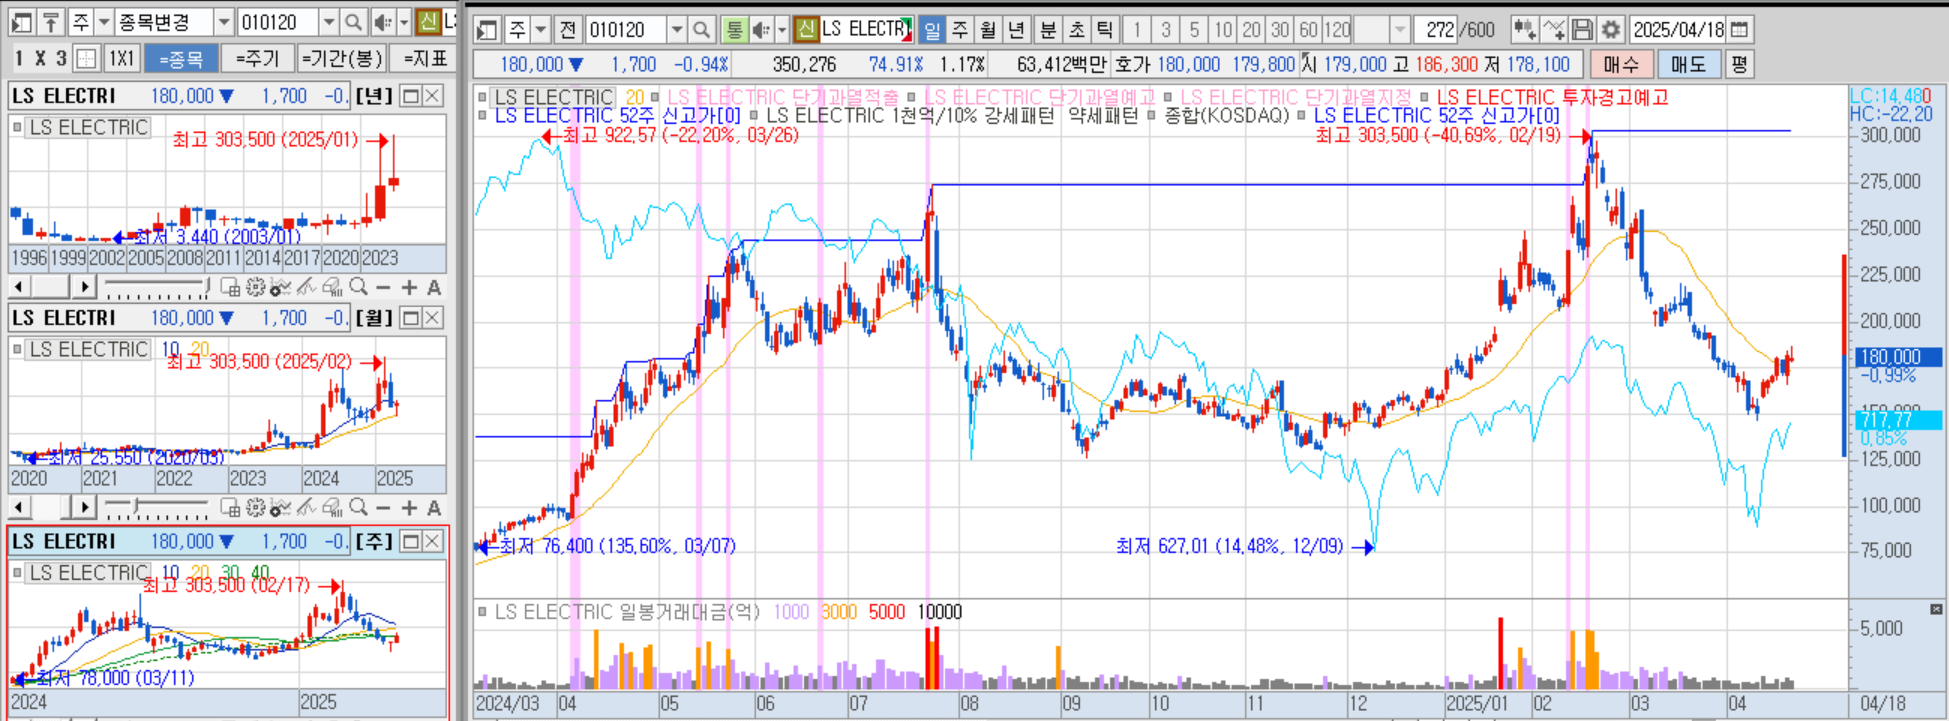Click the grid layout icon next to 1 X 3
1949x721 pixels.
point(87,58)
